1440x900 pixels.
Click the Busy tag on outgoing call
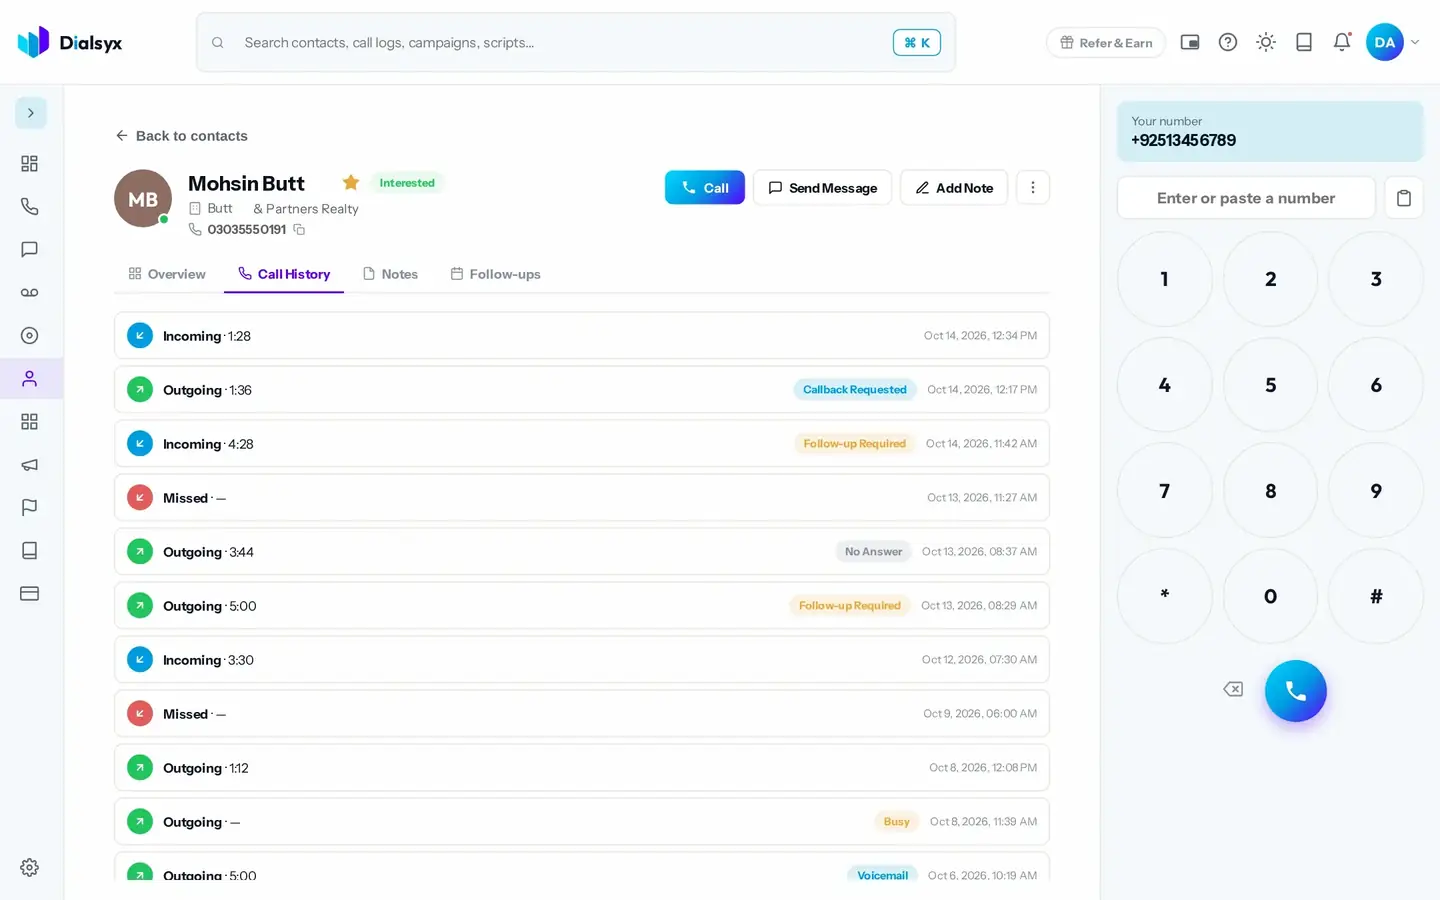click(x=897, y=822)
